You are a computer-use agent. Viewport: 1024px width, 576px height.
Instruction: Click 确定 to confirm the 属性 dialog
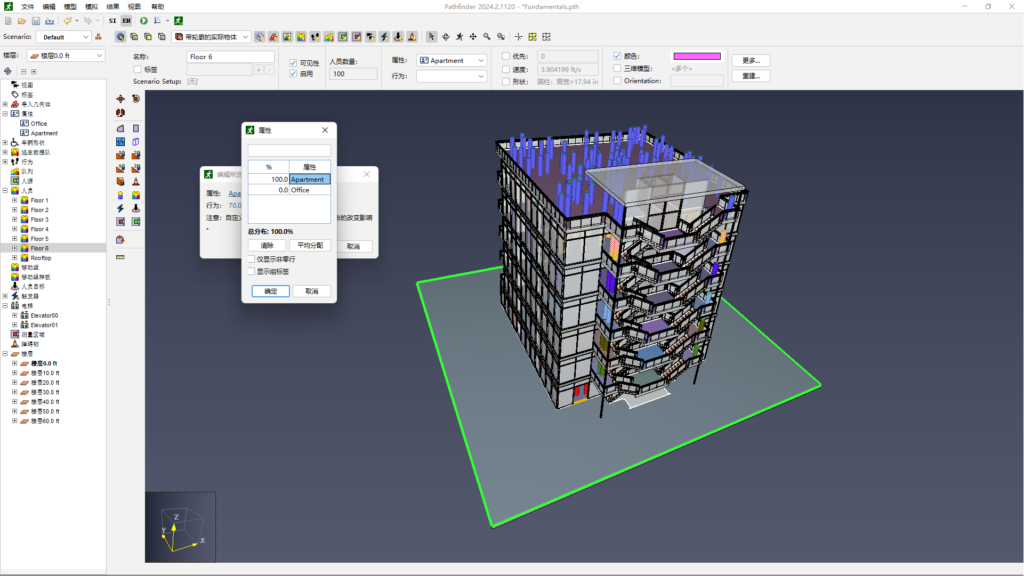click(x=270, y=291)
